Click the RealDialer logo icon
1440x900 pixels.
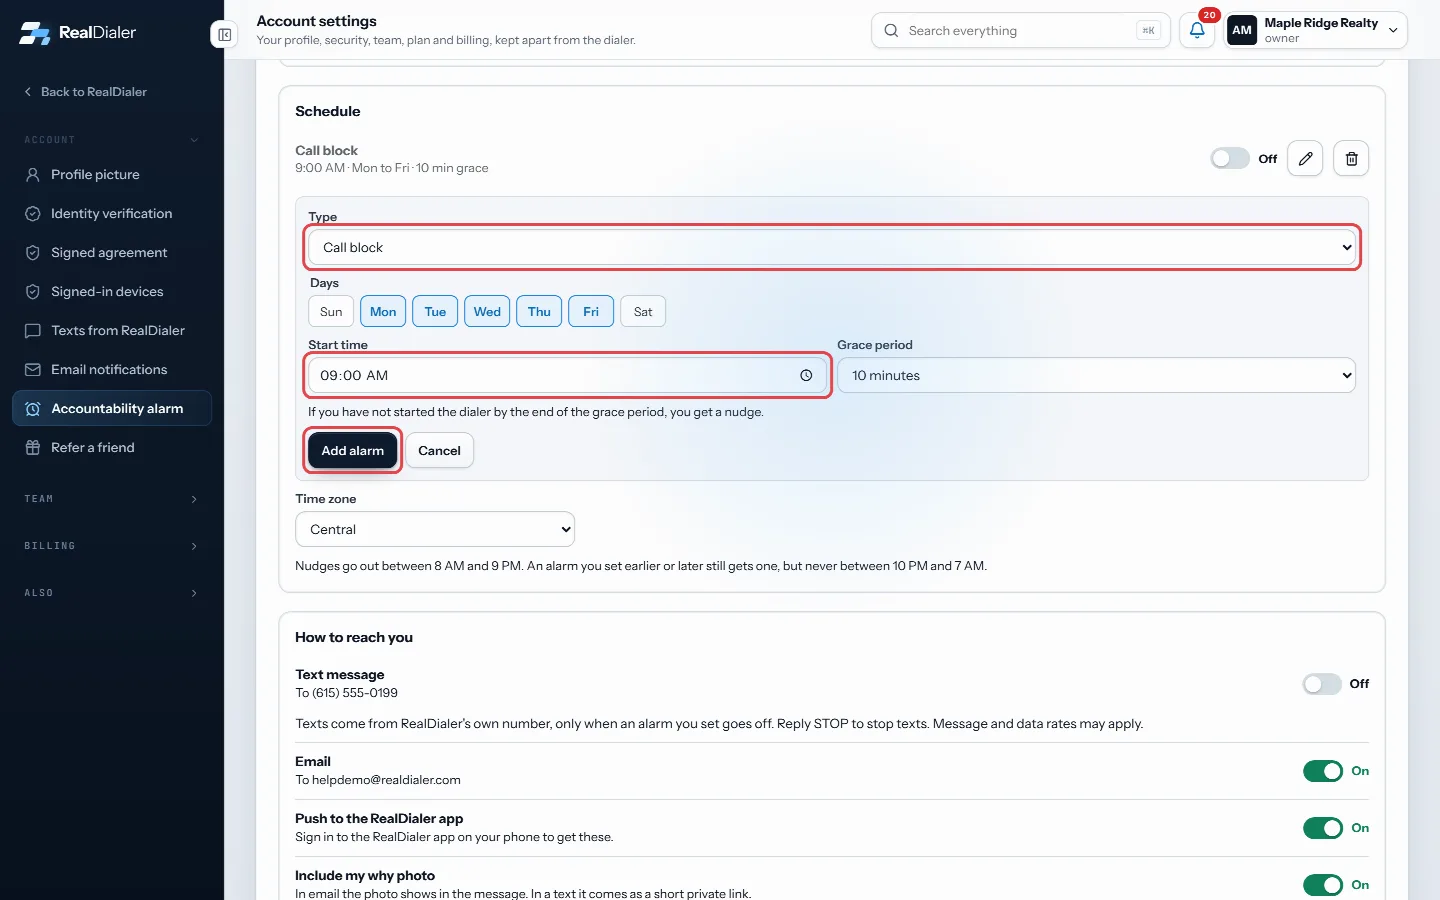(x=35, y=33)
